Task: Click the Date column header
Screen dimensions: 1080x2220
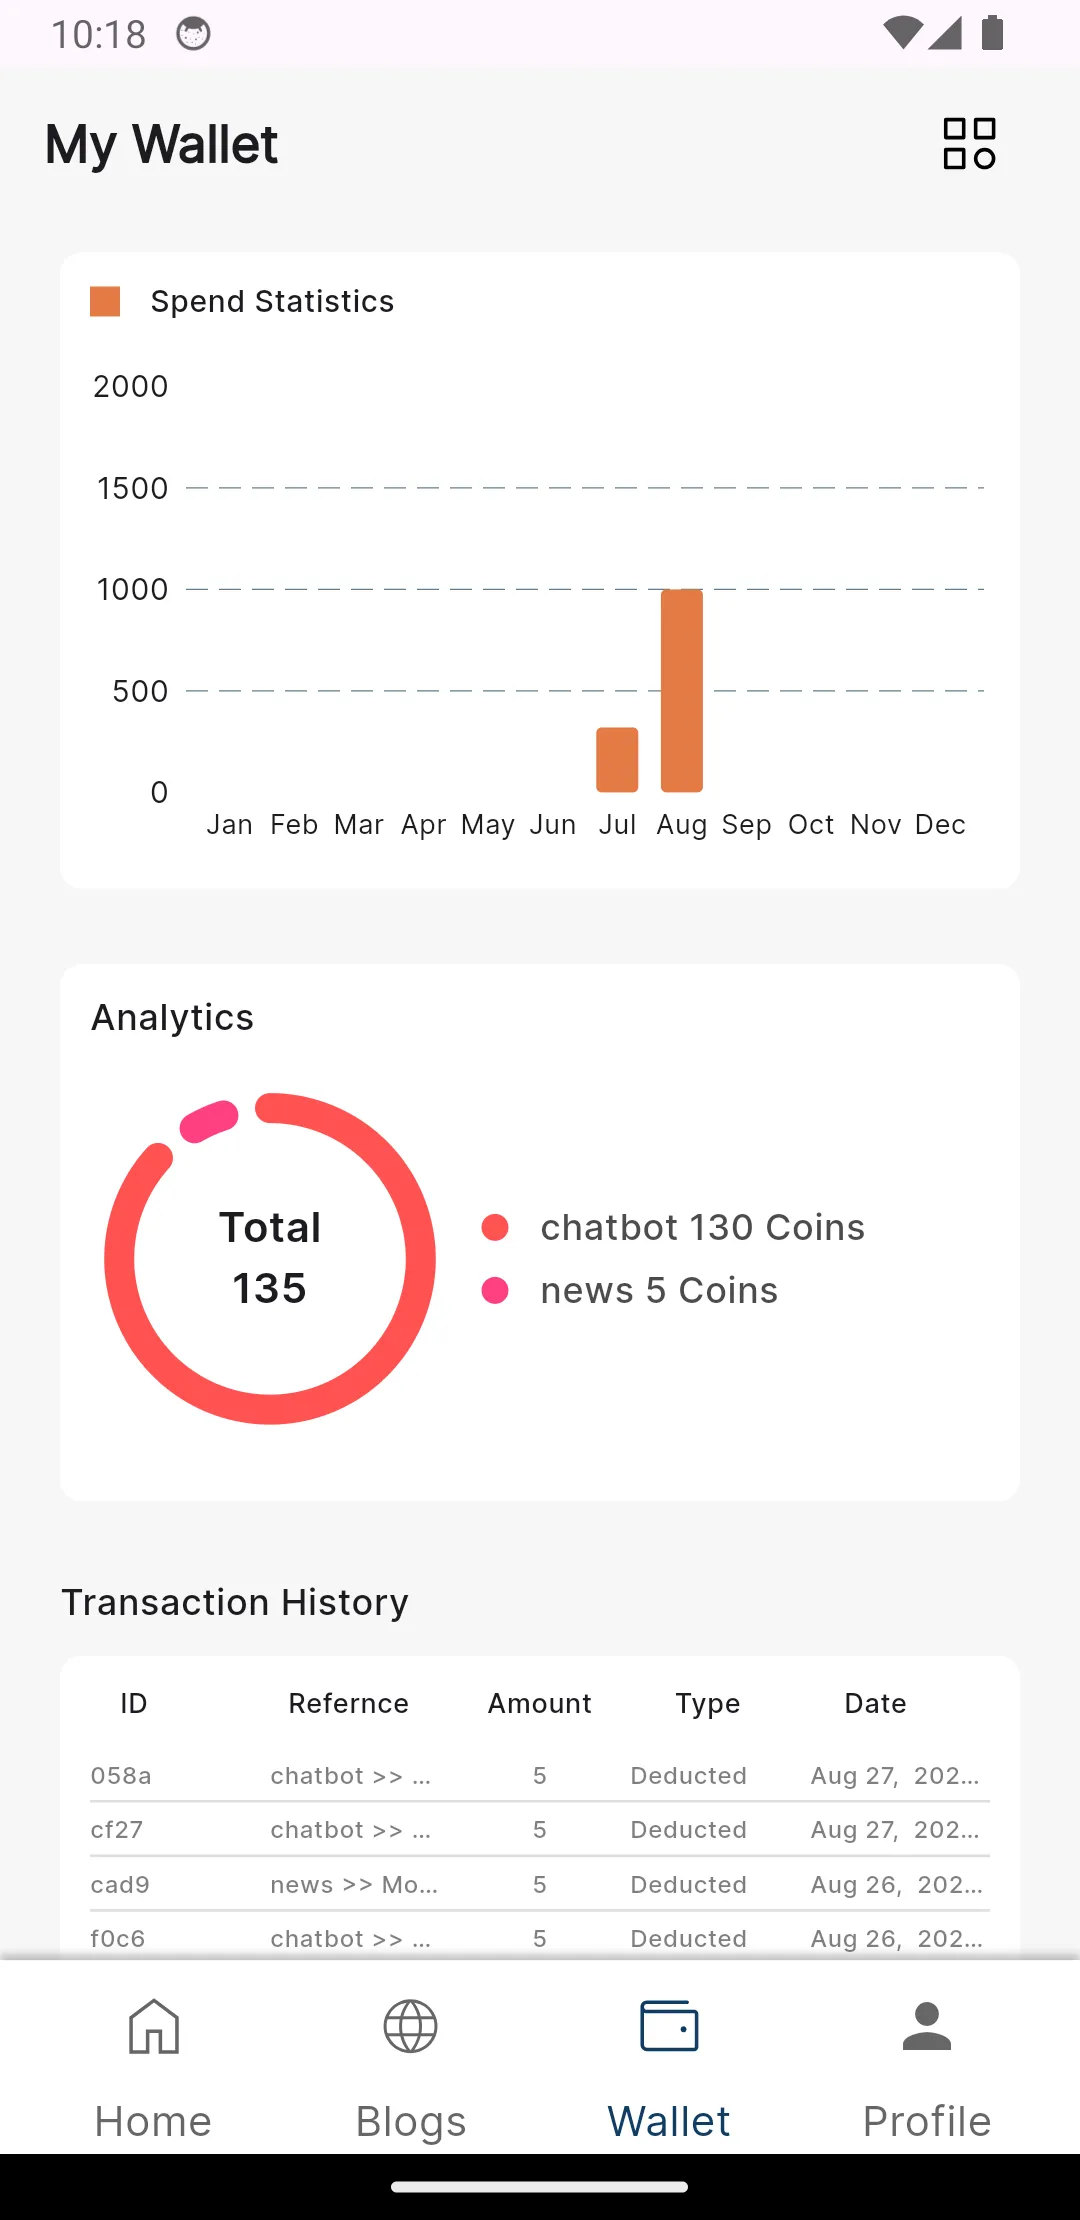Action: [875, 1703]
